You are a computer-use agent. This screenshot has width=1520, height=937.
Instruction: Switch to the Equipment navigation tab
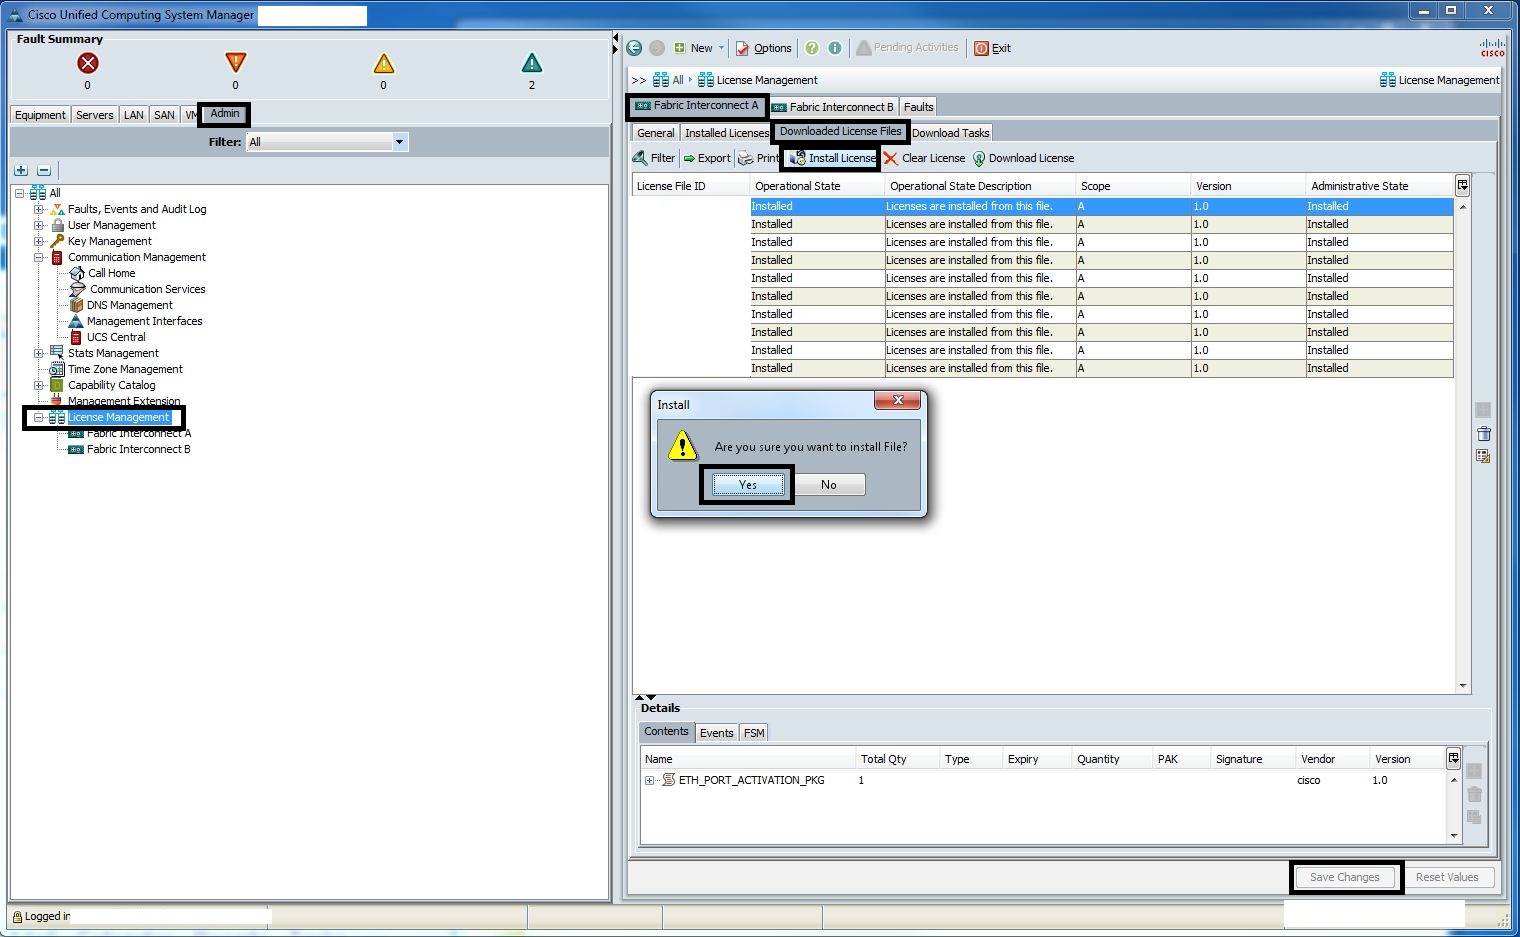pyautogui.click(x=40, y=115)
